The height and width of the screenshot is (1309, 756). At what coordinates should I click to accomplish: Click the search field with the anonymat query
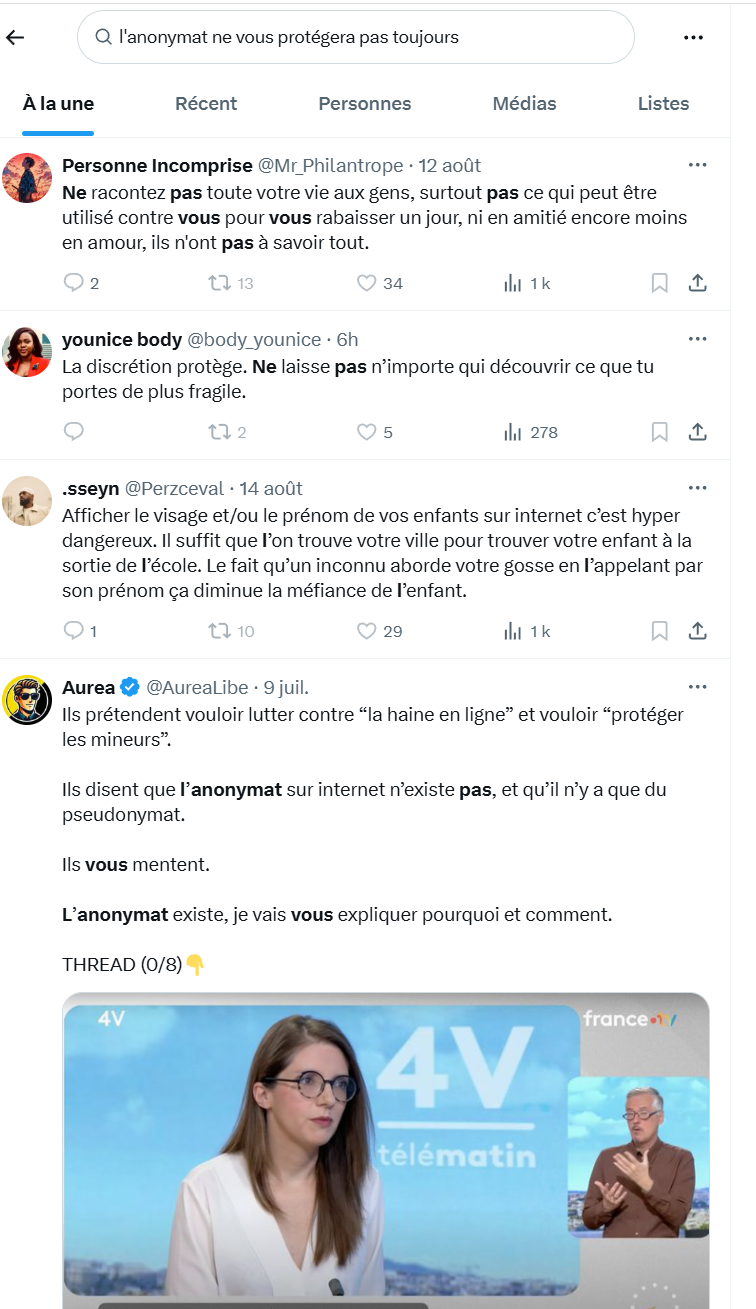tap(355, 37)
